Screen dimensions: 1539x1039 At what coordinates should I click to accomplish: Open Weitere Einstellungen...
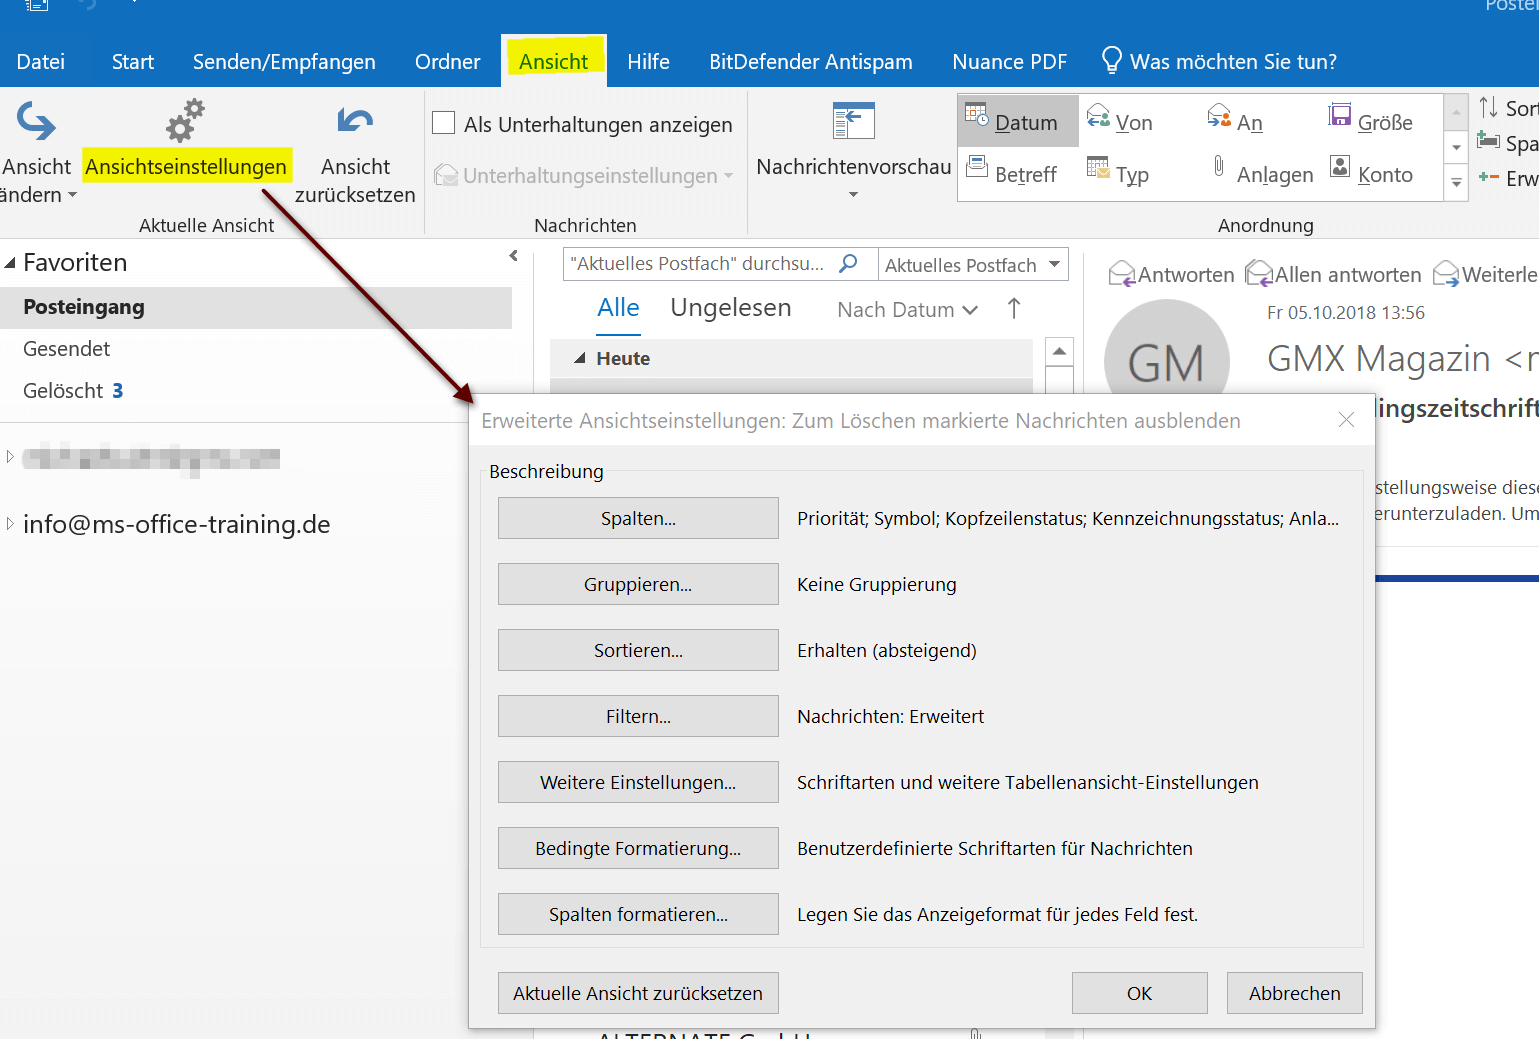638,782
